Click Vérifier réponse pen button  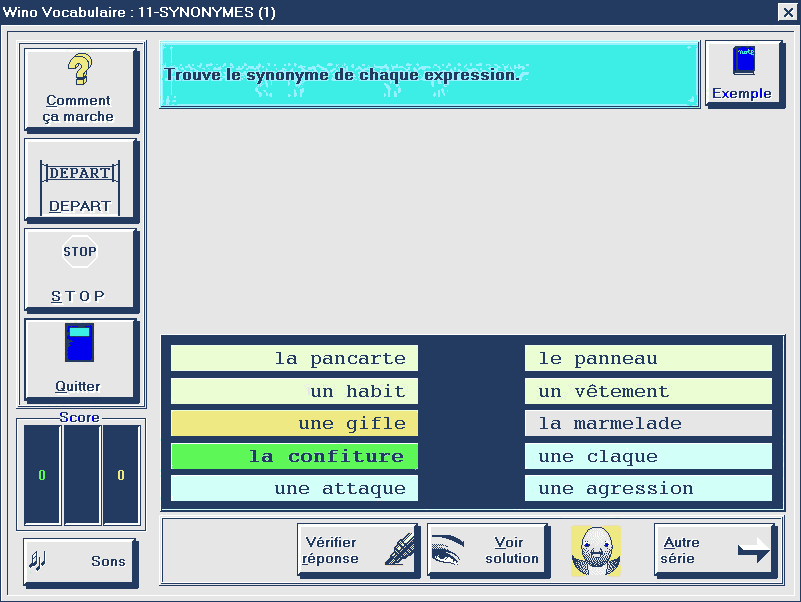tap(357, 550)
